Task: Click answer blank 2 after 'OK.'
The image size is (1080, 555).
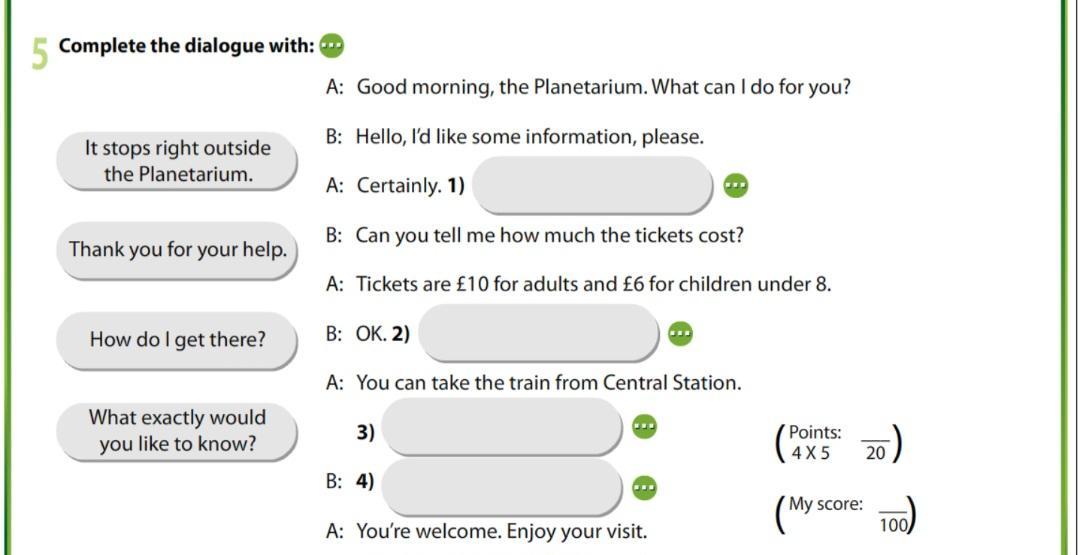Action: pos(539,333)
